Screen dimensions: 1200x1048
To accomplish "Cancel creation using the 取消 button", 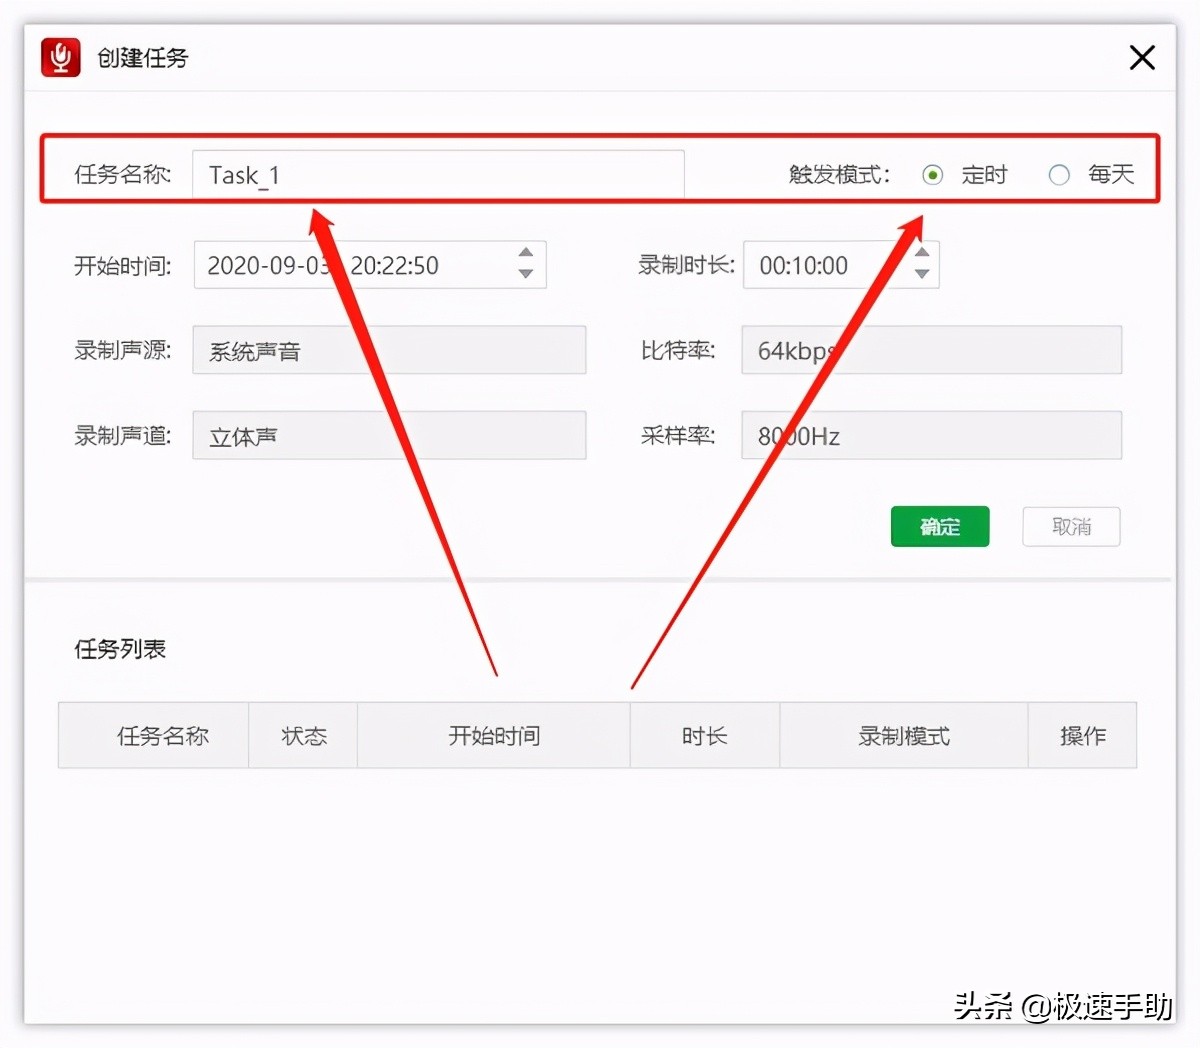I will [x=1070, y=526].
